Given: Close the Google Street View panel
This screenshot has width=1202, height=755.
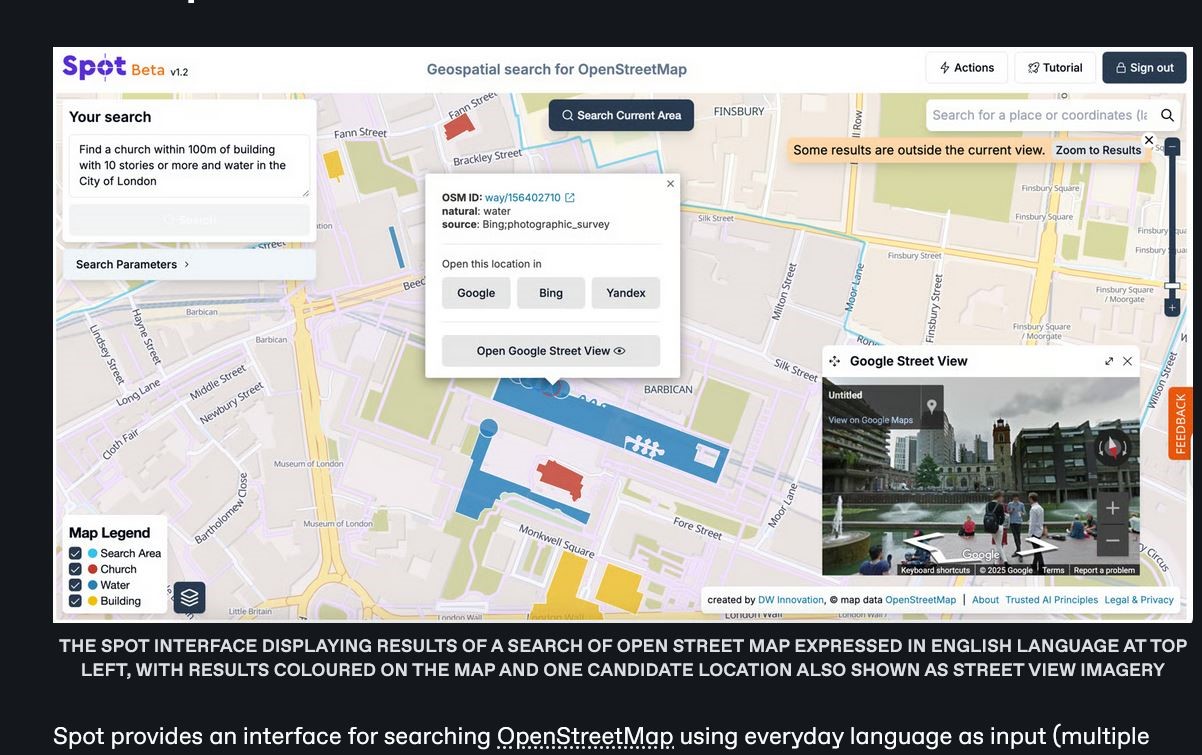Looking at the screenshot, I should (x=1128, y=361).
